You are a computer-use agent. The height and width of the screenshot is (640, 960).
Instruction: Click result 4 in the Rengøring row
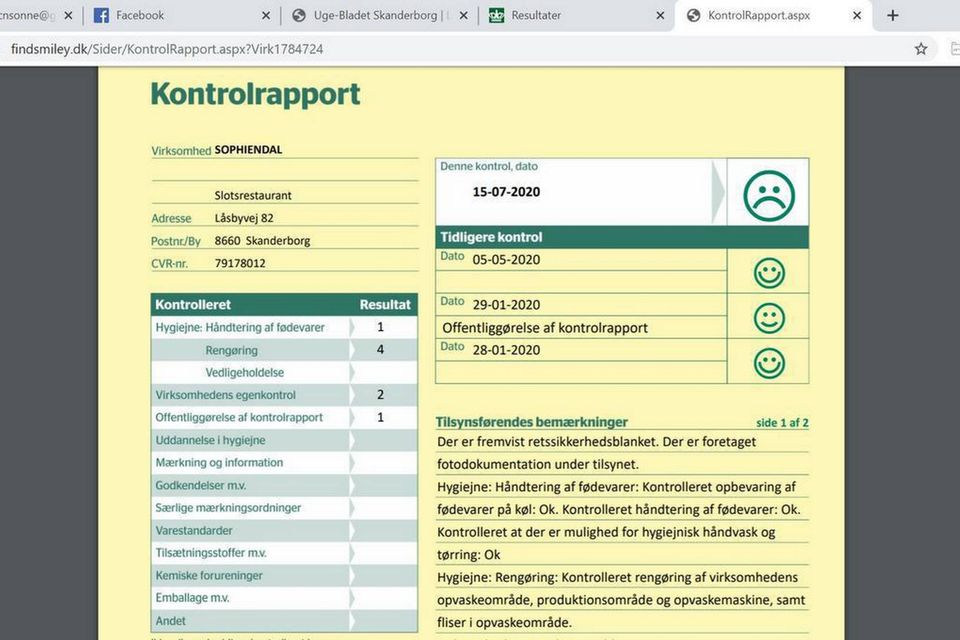pyautogui.click(x=380, y=350)
